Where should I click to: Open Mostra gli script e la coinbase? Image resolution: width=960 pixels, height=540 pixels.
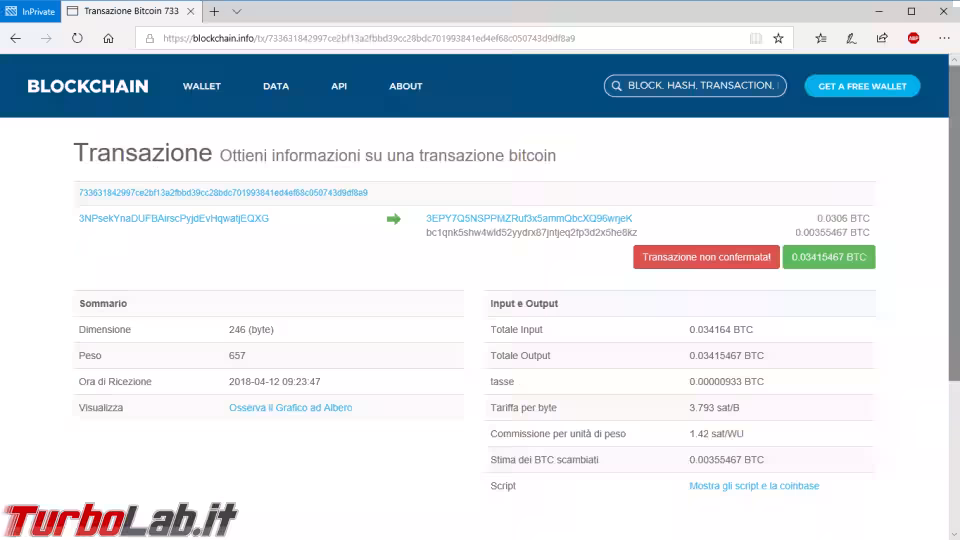point(754,486)
